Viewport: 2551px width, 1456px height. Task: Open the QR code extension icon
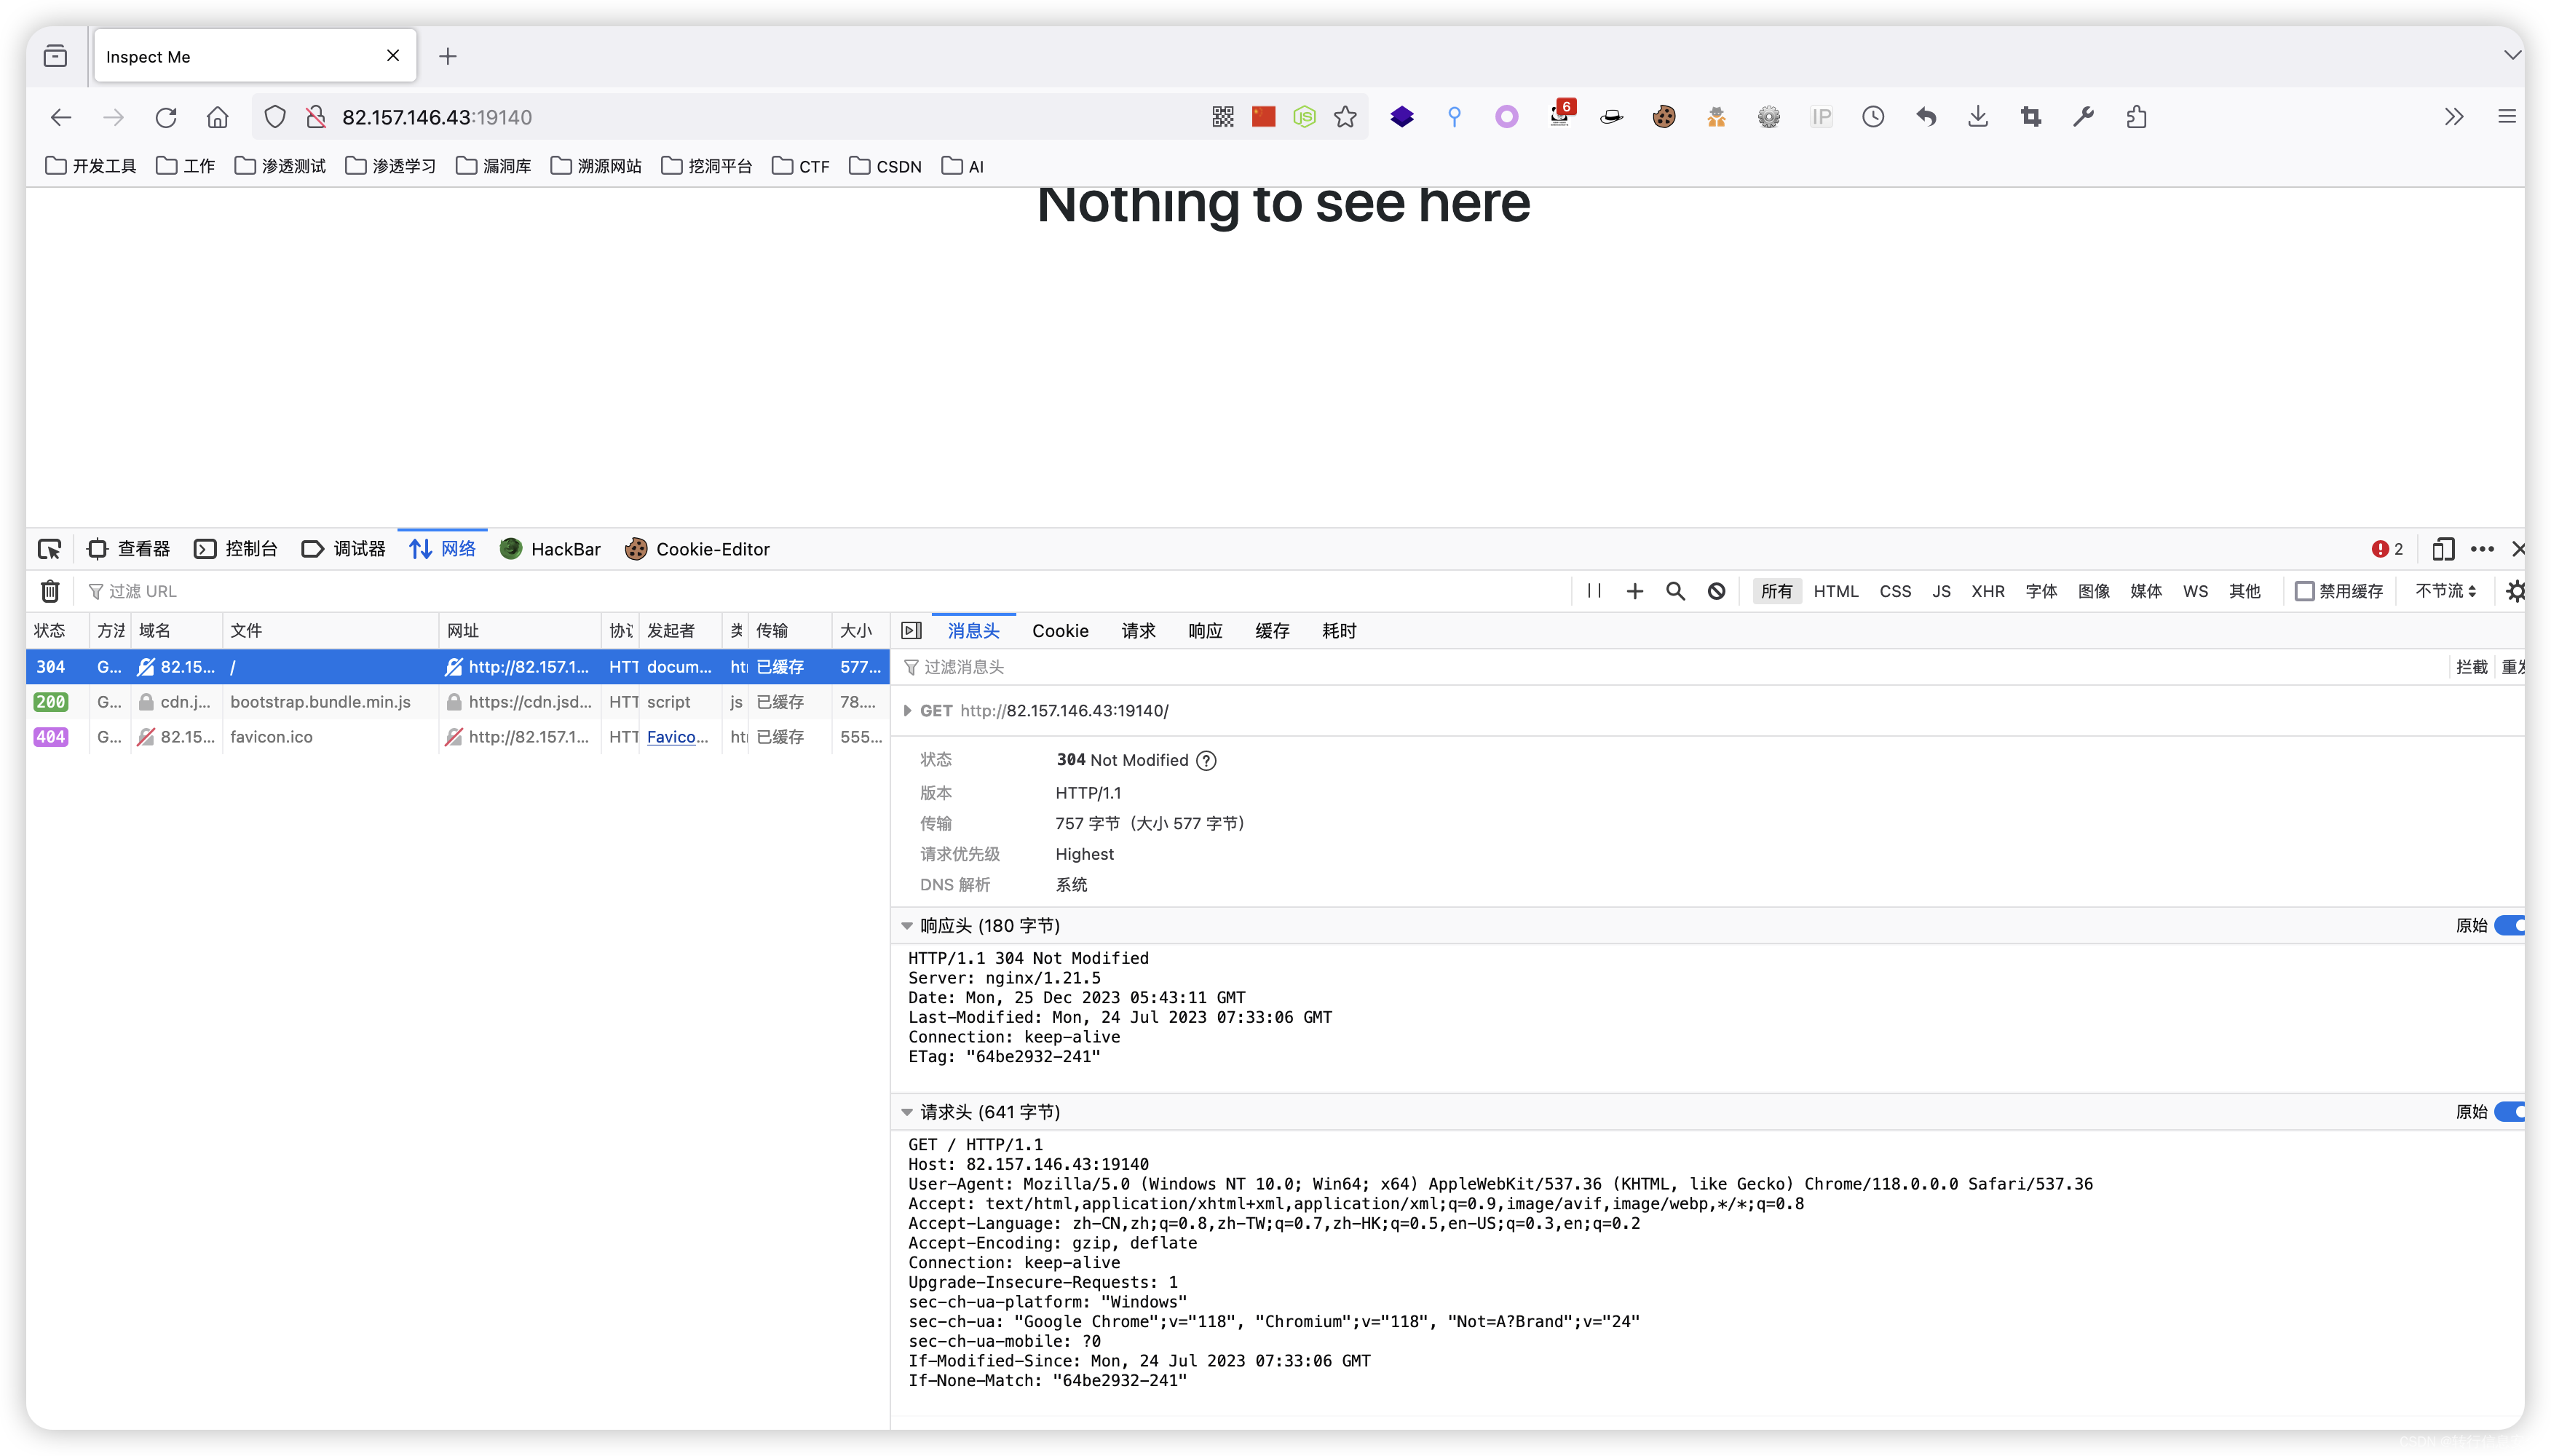coord(1223,117)
